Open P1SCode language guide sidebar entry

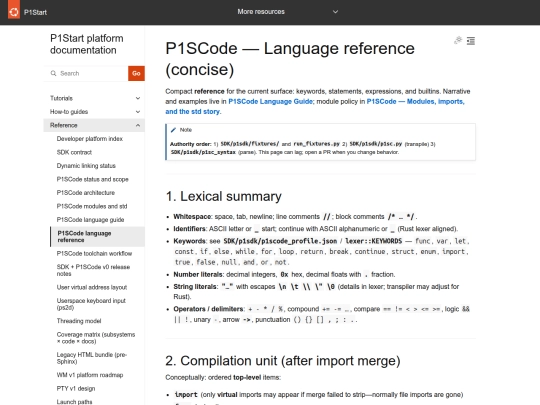[x=90, y=220]
